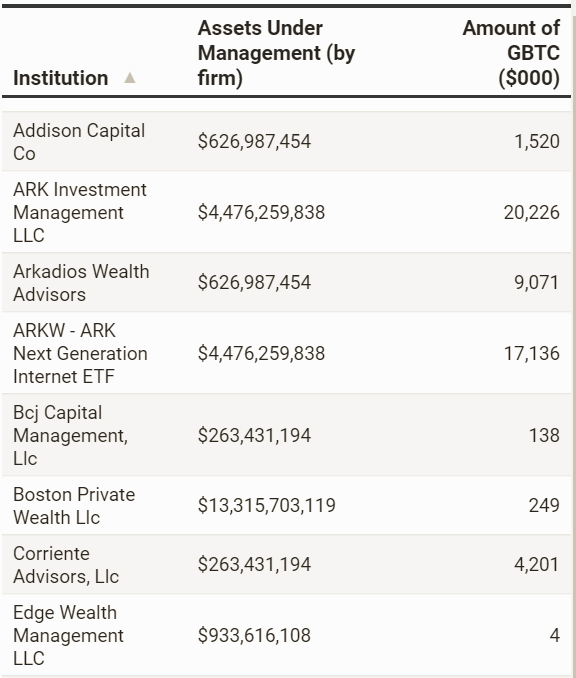Sort by Amount of GBTC column
Viewport: 576px width, 678px height.
[x=511, y=53]
